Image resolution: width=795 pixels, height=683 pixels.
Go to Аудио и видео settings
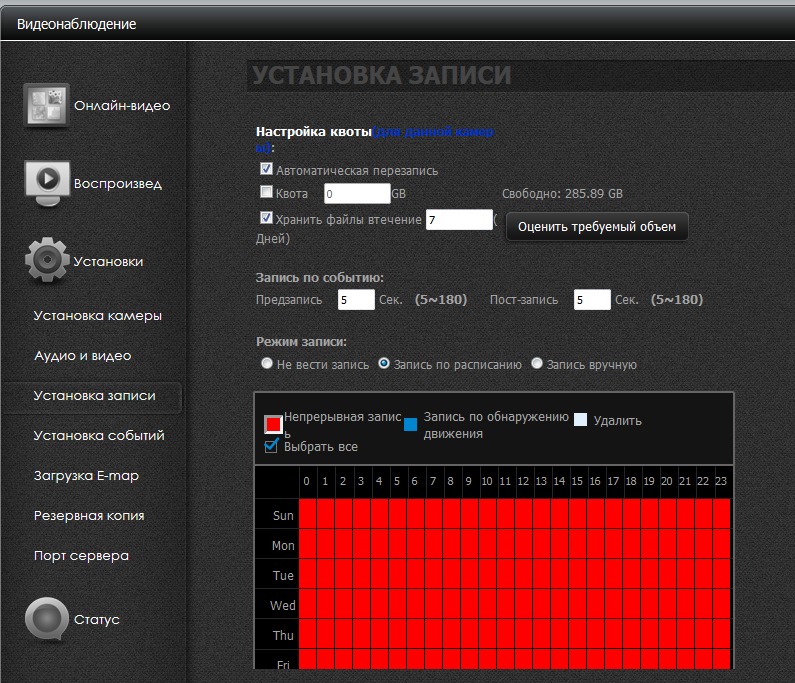pyautogui.click(x=82, y=356)
